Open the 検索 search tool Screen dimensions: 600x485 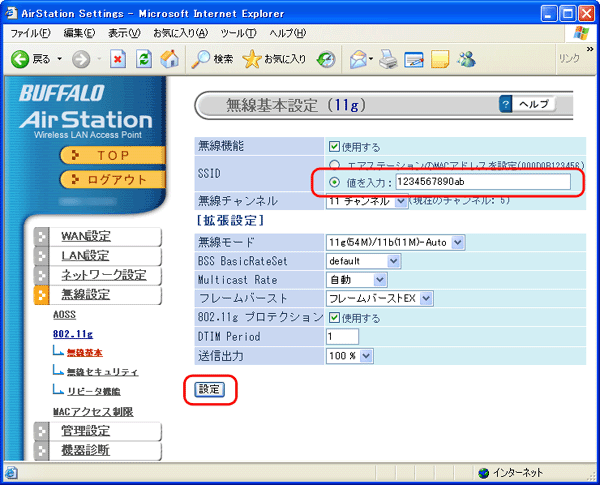(x=212, y=59)
